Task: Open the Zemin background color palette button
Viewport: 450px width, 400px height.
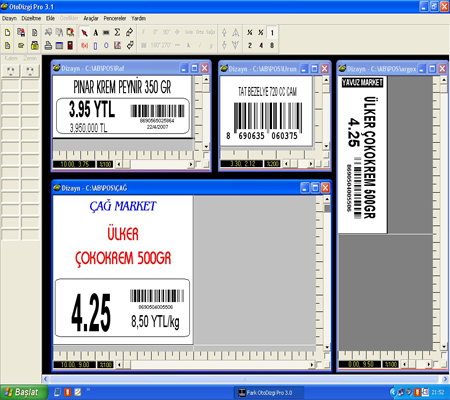Action: (x=30, y=71)
